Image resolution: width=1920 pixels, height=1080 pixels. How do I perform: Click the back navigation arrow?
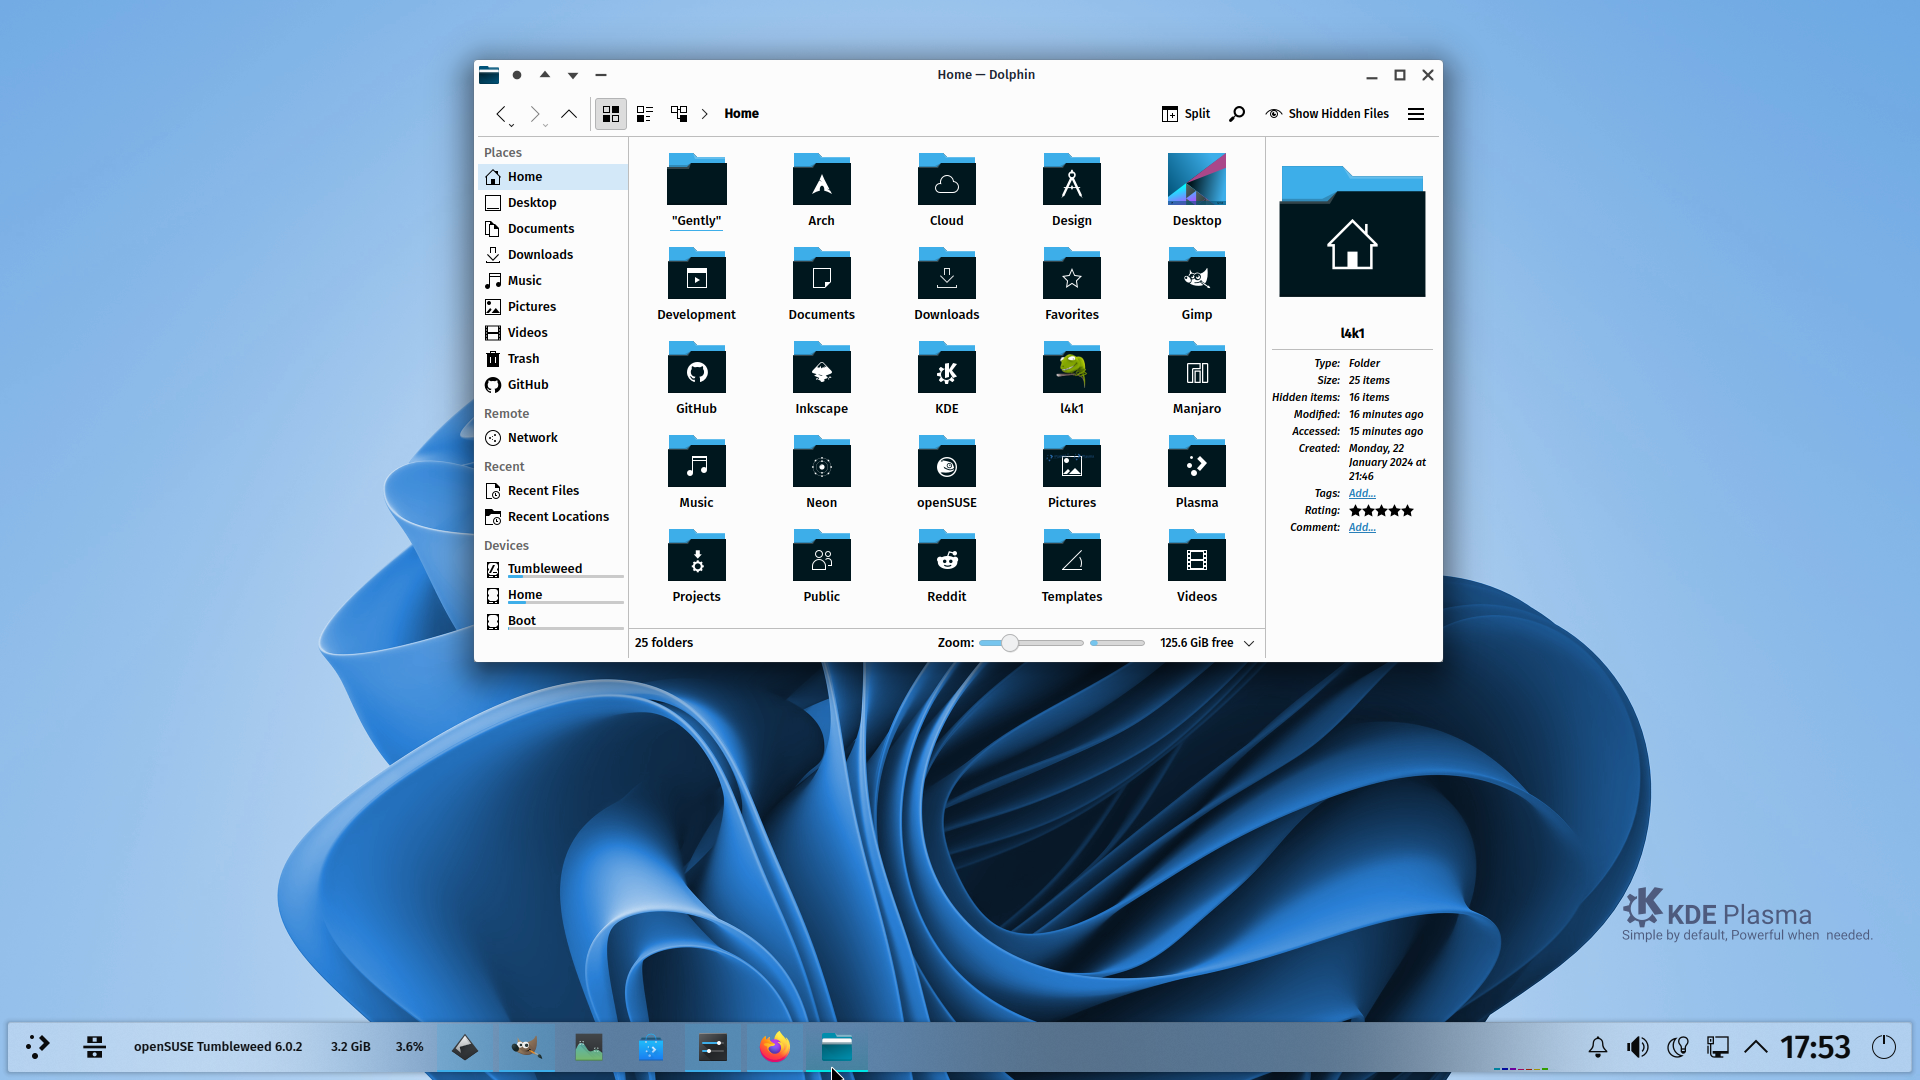(501, 114)
